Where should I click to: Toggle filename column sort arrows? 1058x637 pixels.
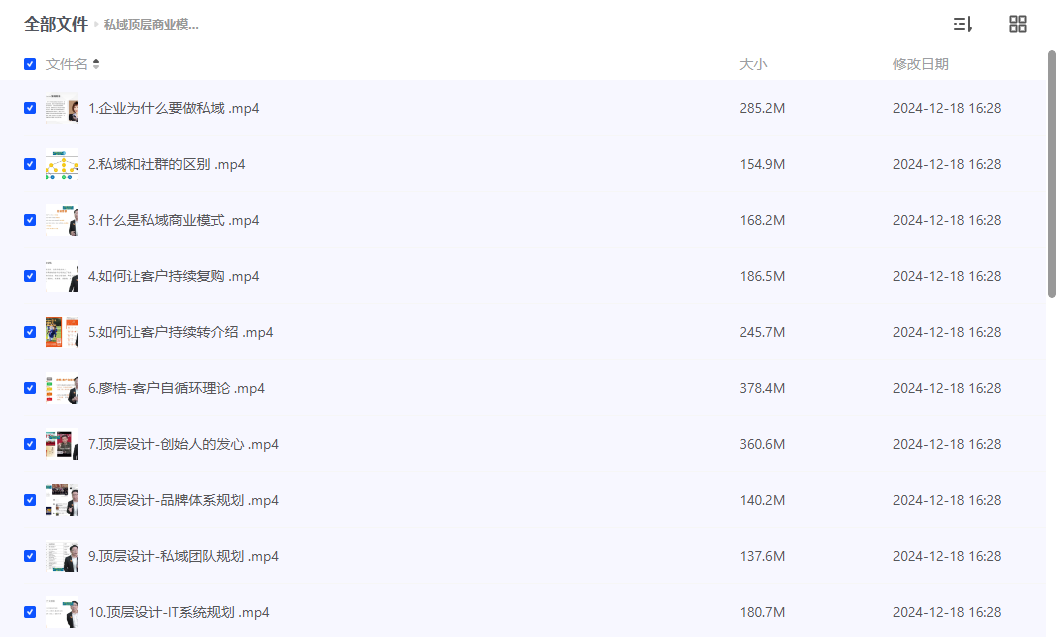[x=96, y=64]
